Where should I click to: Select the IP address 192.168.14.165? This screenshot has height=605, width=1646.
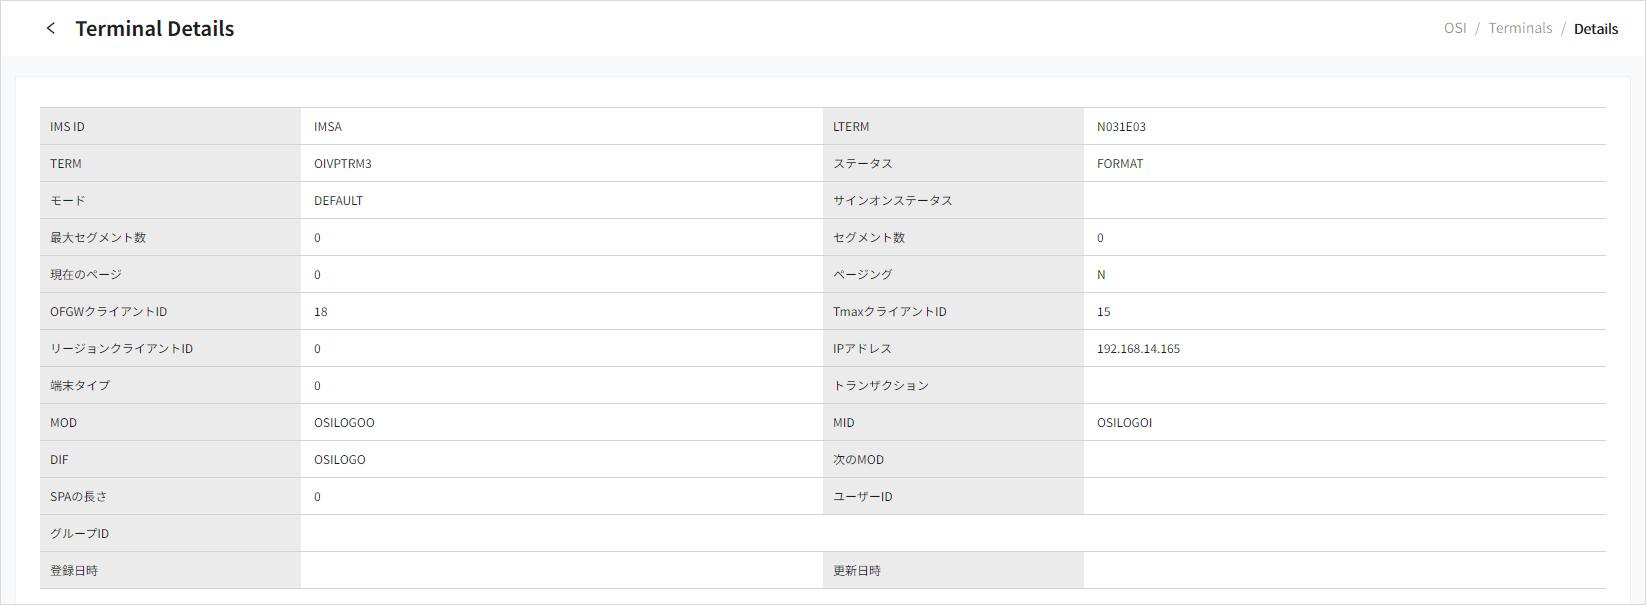coord(1138,349)
